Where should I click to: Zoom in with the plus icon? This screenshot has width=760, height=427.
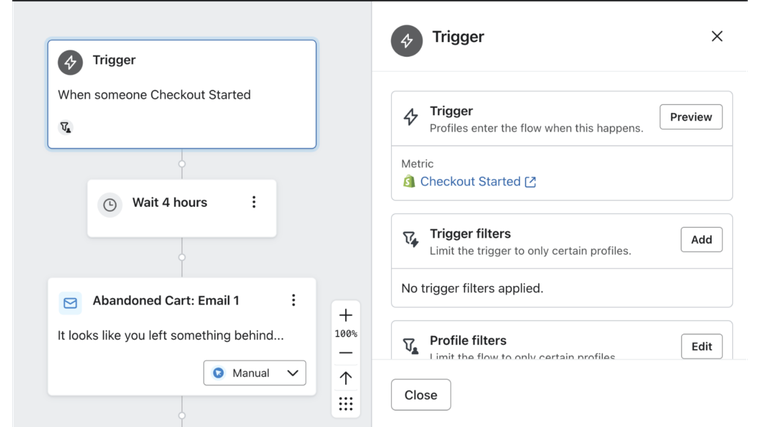(x=346, y=315)
